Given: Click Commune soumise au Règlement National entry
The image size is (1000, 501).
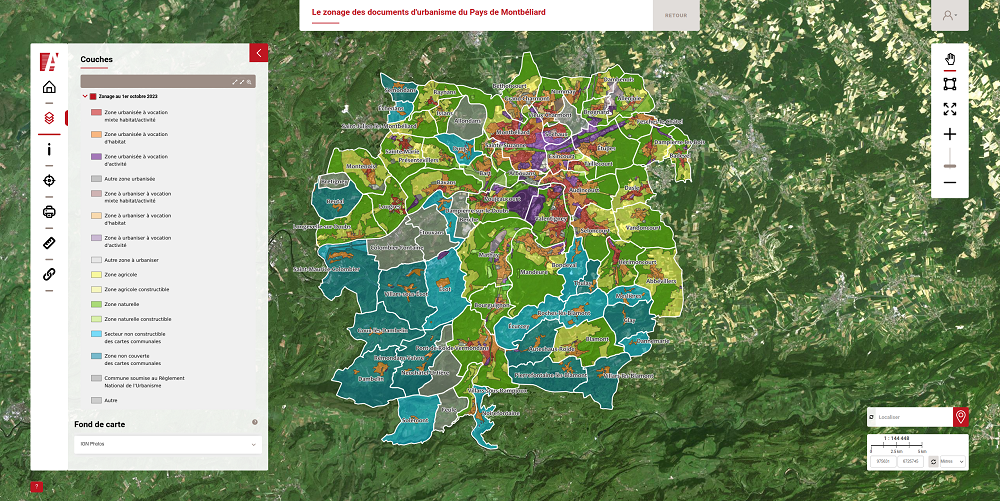Looking at the screenshot, I should (x=144, y=382).
